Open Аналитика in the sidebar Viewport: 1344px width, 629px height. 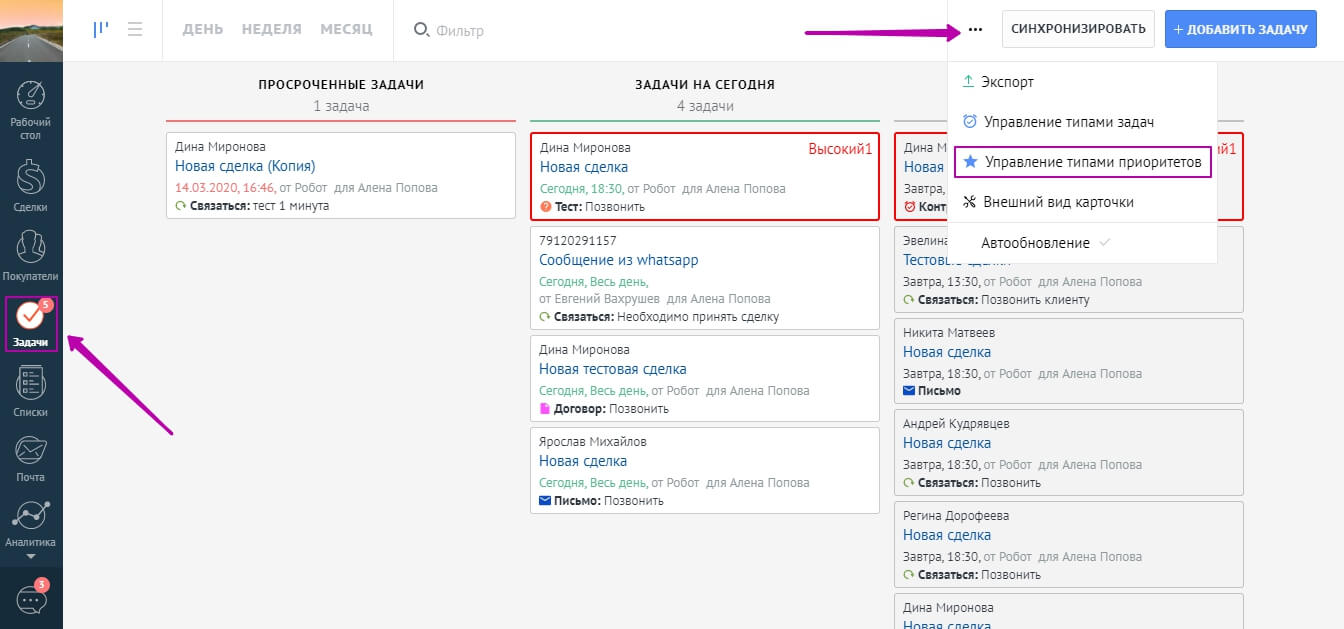coord(31,522)
